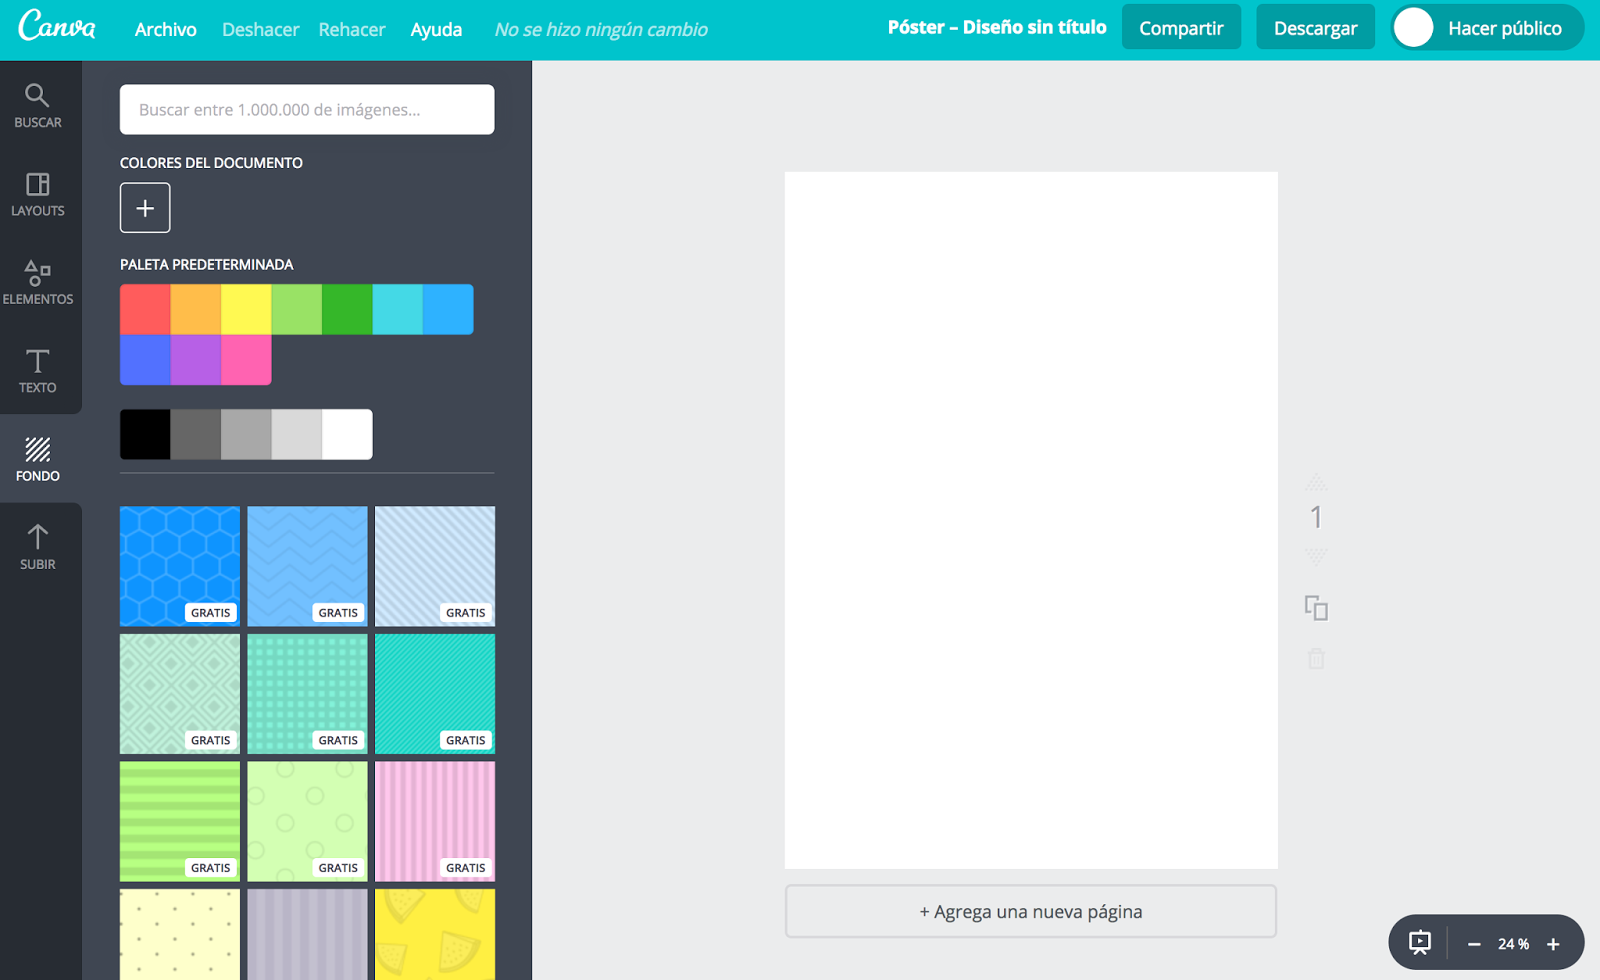Viewport: 1600px width, 980px height.
Task: Start presentation mode from bottom toolbar
Action: (1420, 942)
